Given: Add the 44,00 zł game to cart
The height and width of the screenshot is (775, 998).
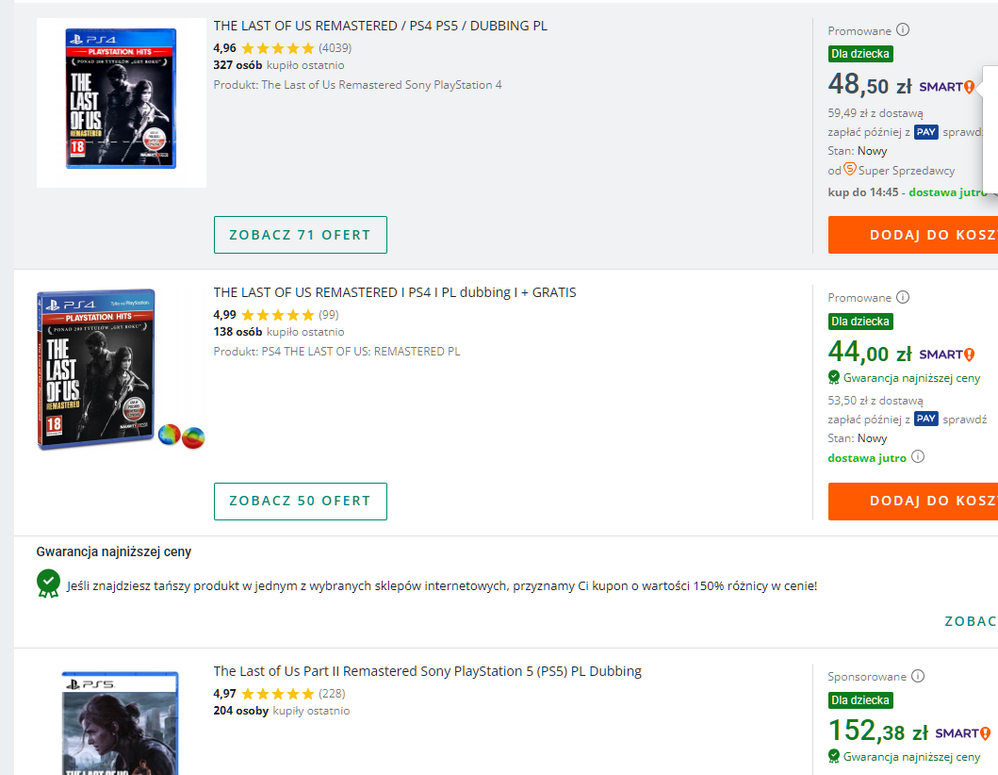Looking at the screenshot, I should pos(912,501).
